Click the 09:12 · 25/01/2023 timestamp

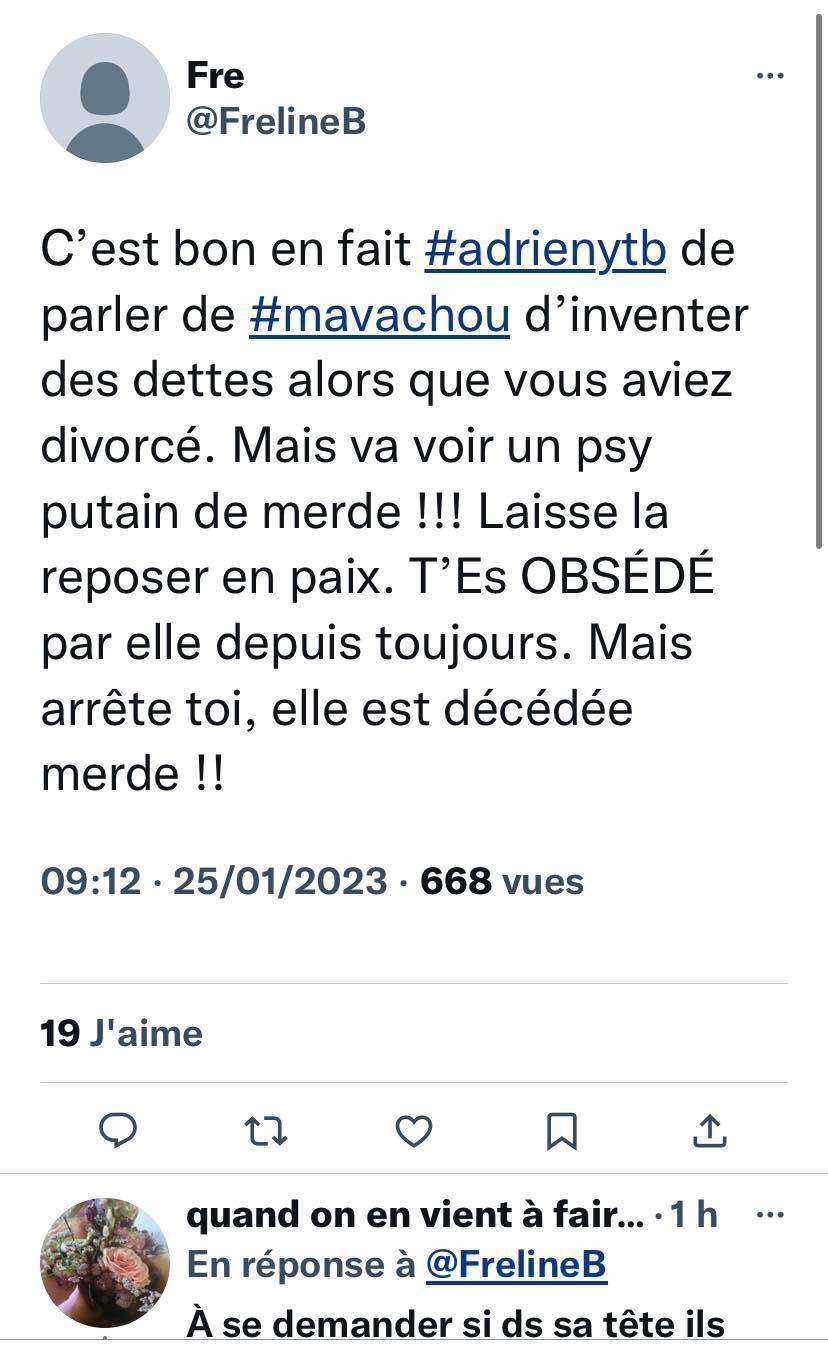214,881
